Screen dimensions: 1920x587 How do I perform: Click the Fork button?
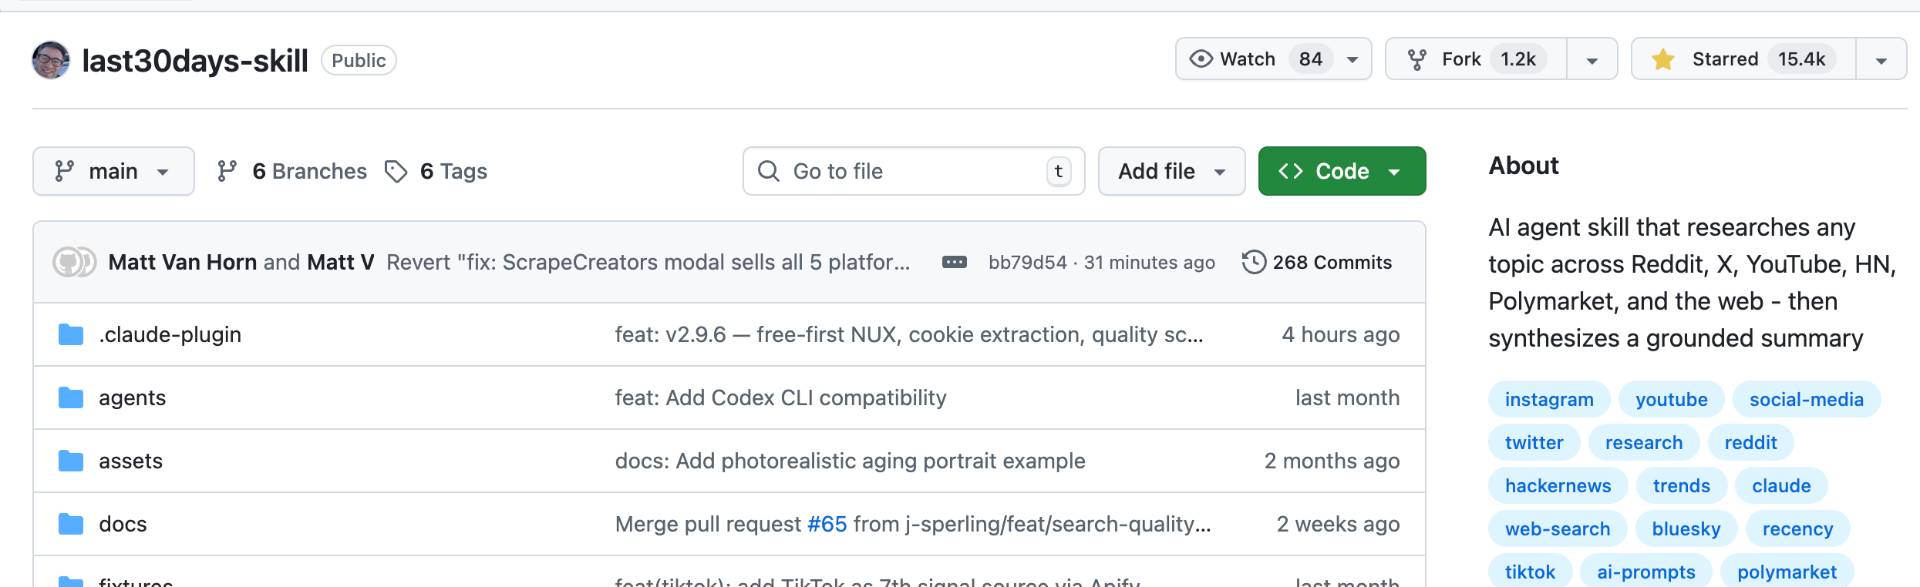1476,59
